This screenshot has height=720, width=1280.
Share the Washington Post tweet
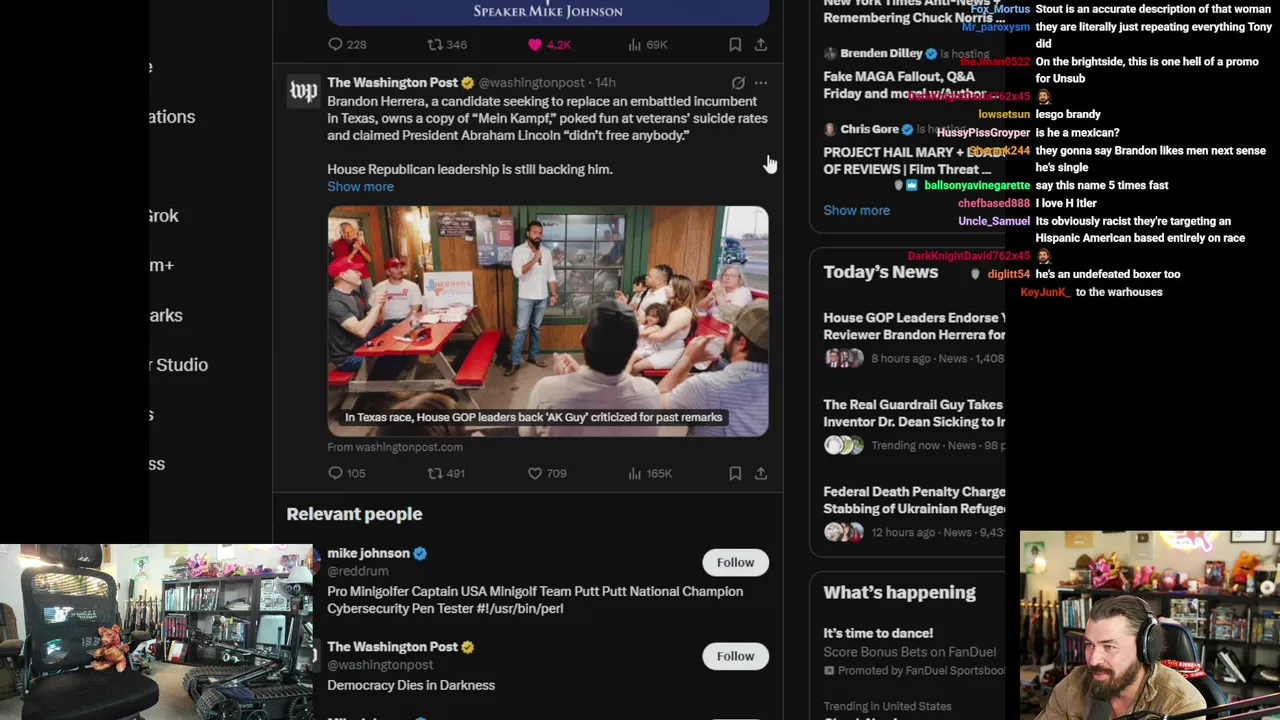point(761,473)
